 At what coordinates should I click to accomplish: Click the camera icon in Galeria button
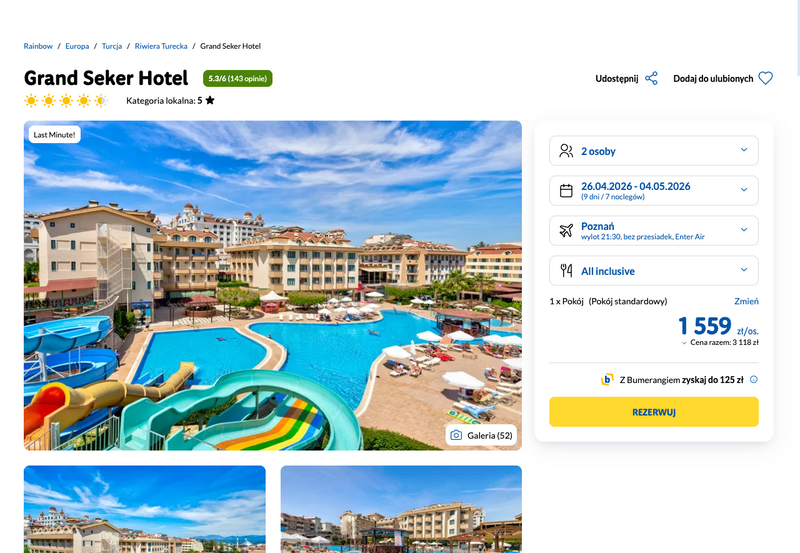pyautogui.click(x=456, y=435)
